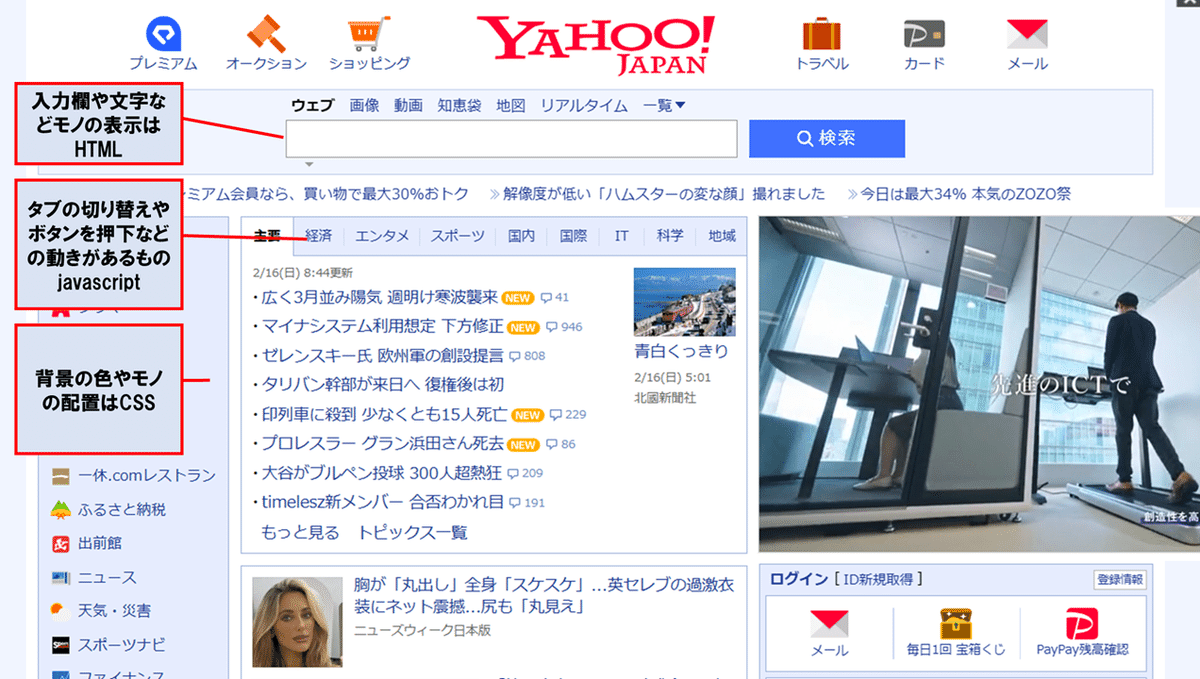
Task: Open headline timelesz新メンバー 合否わかれ目
Action: point(382,502)
